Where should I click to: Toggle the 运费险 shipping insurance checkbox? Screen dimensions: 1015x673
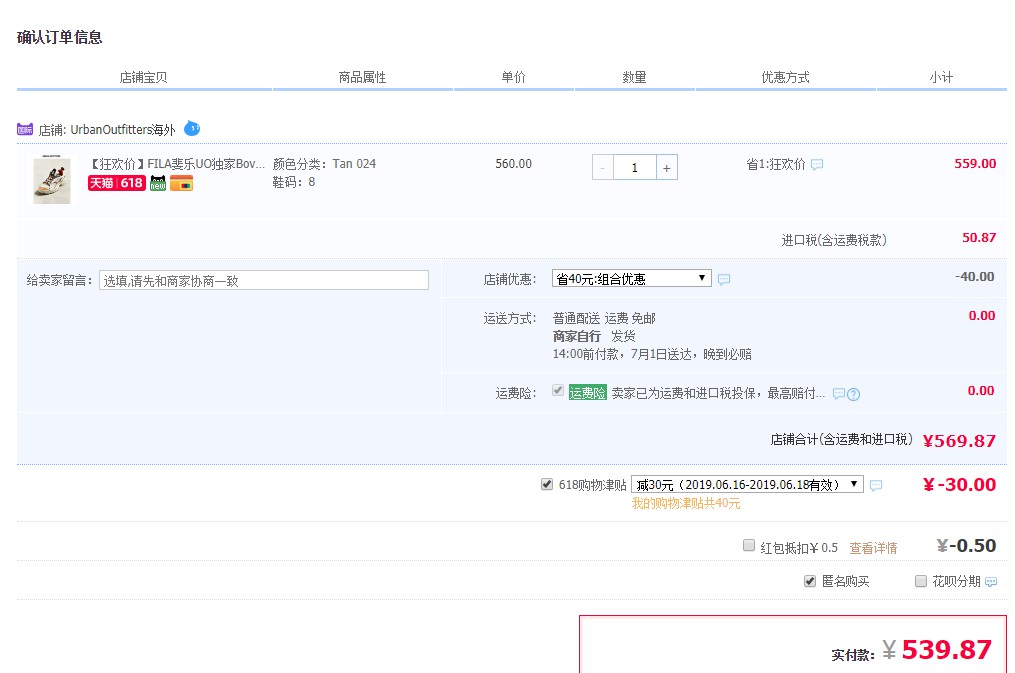click(x=557, y=390)
